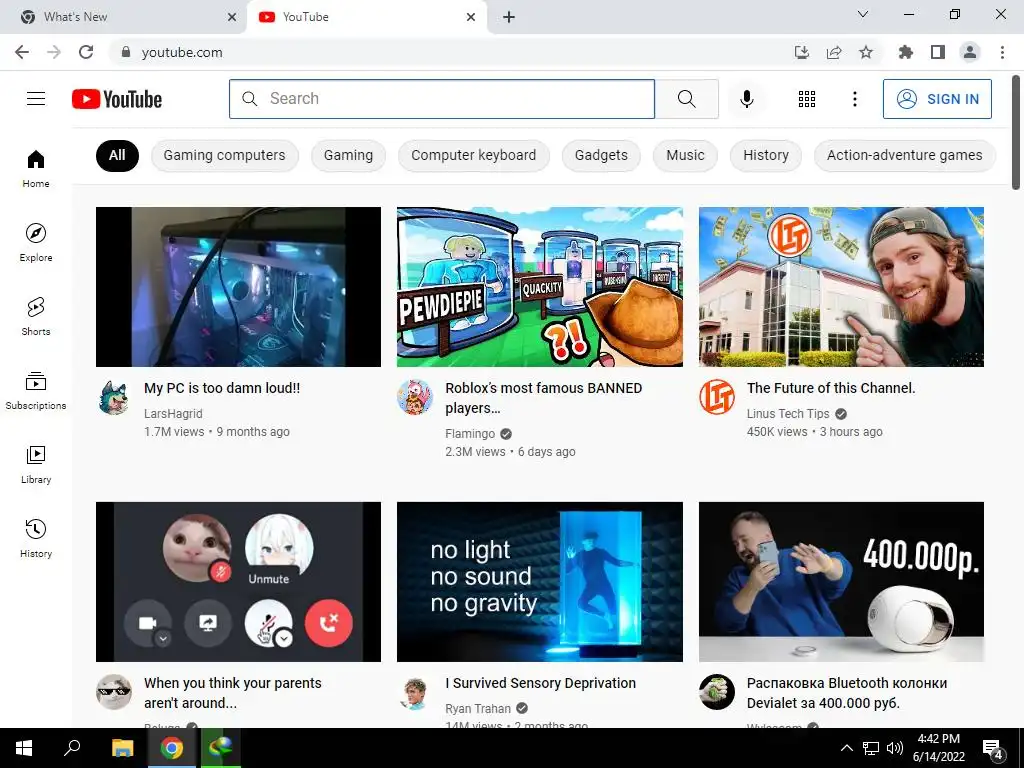Start voice search with microphone icon

pos(746,99)
